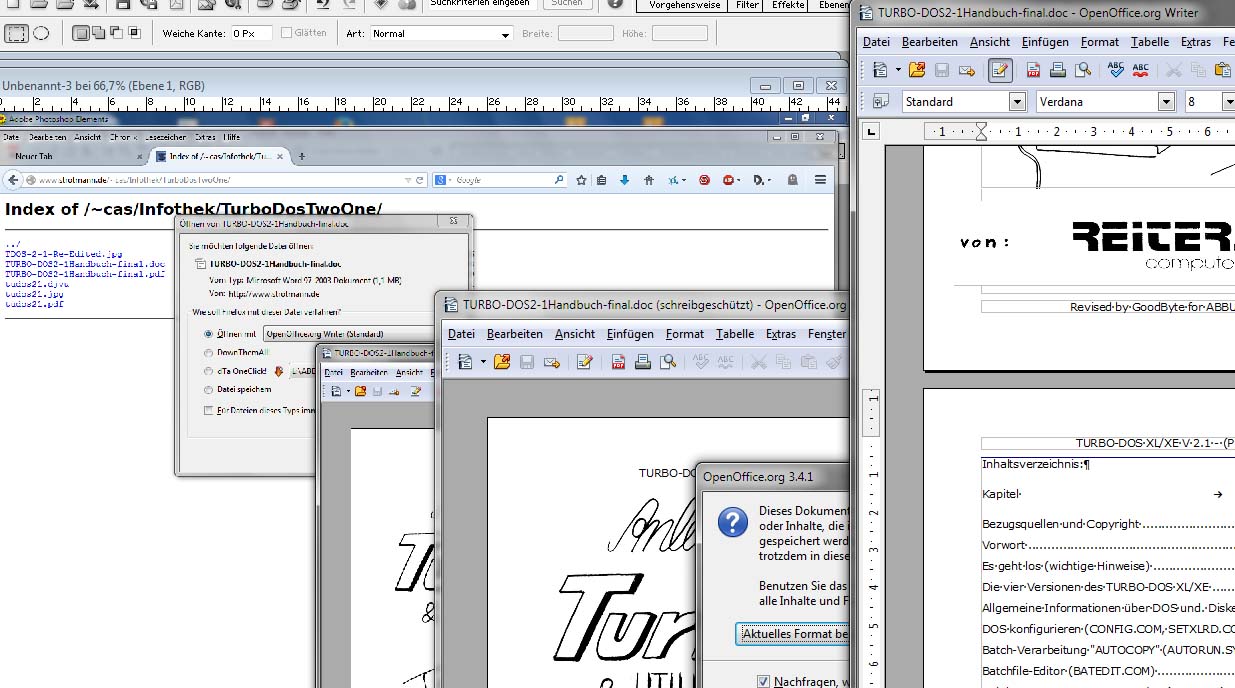Click the Suchen button in Photoshop Elements
This screenshot has width=1235, height=688.
click(x=567, y=3)
